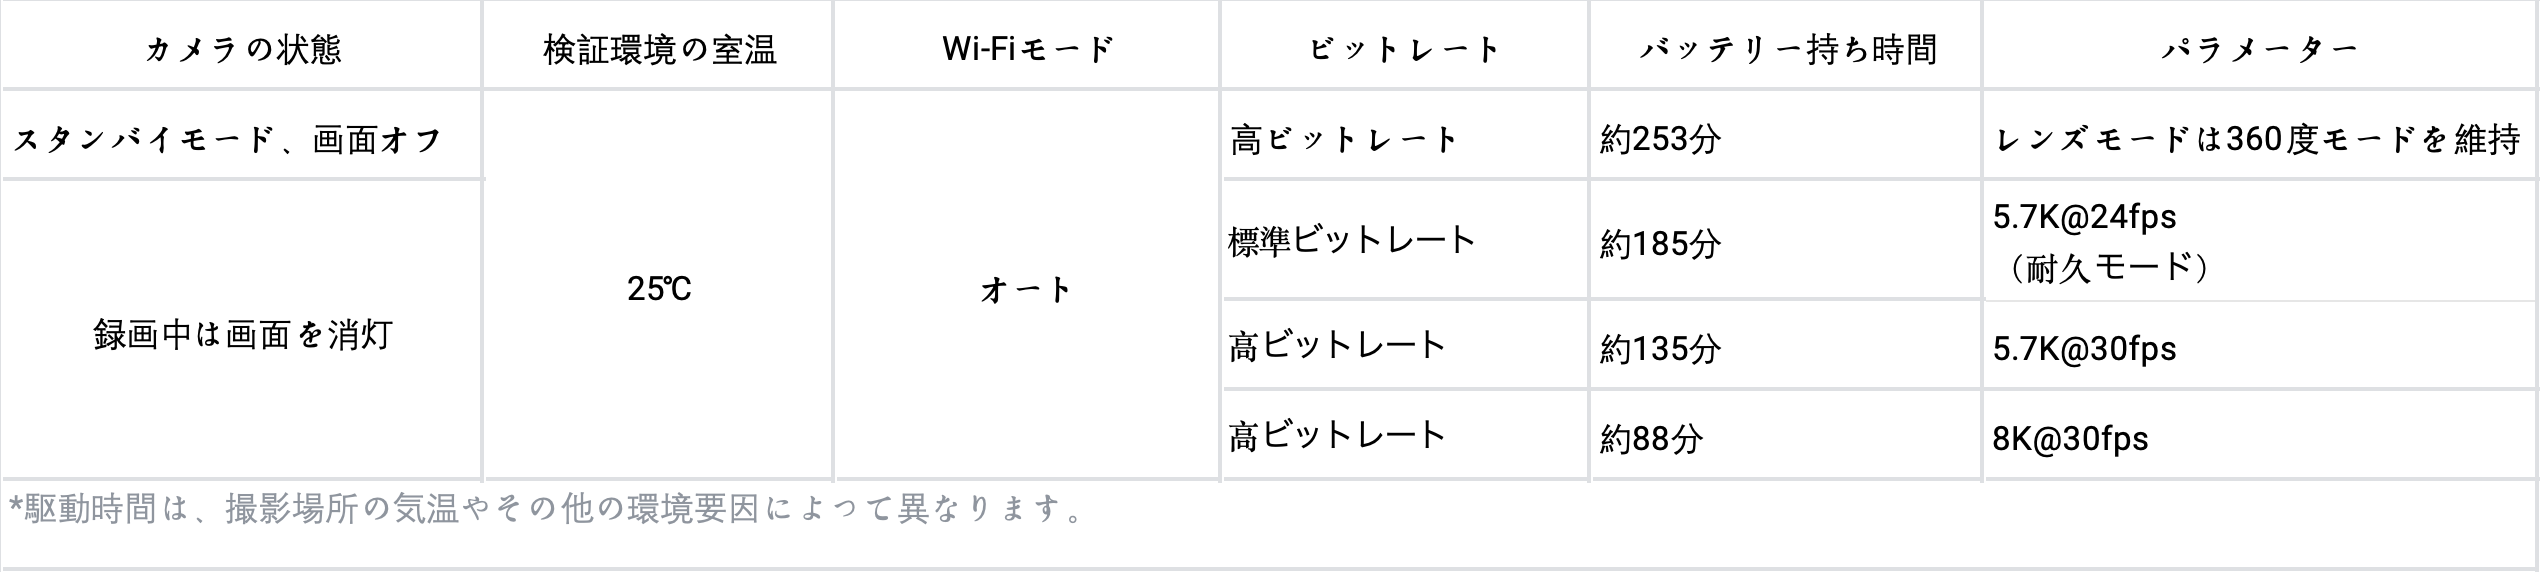Screen dimensions: 2540x572
Task: Click the 5.7K@24fps (耐久モード) parameter cell
Action: pyautogui.click(x=2100, y=242)
